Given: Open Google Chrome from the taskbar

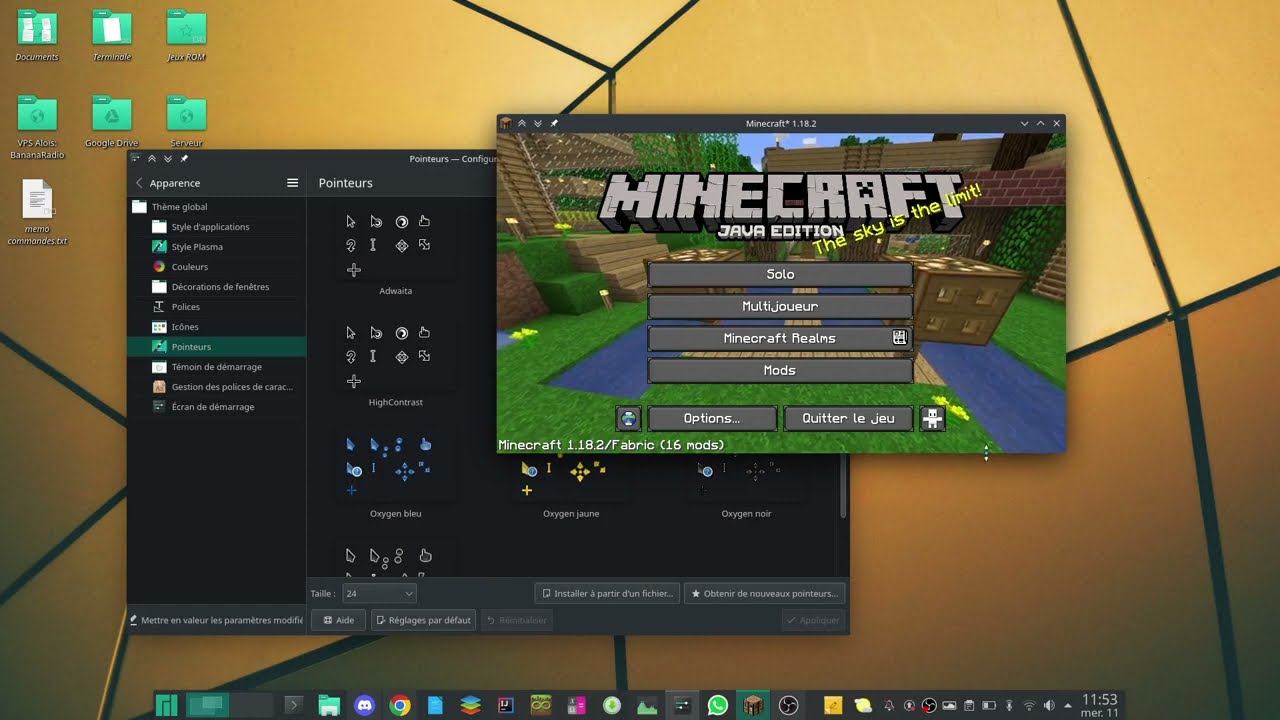Looking at the screenshot, I should click(x=400, y=706).
